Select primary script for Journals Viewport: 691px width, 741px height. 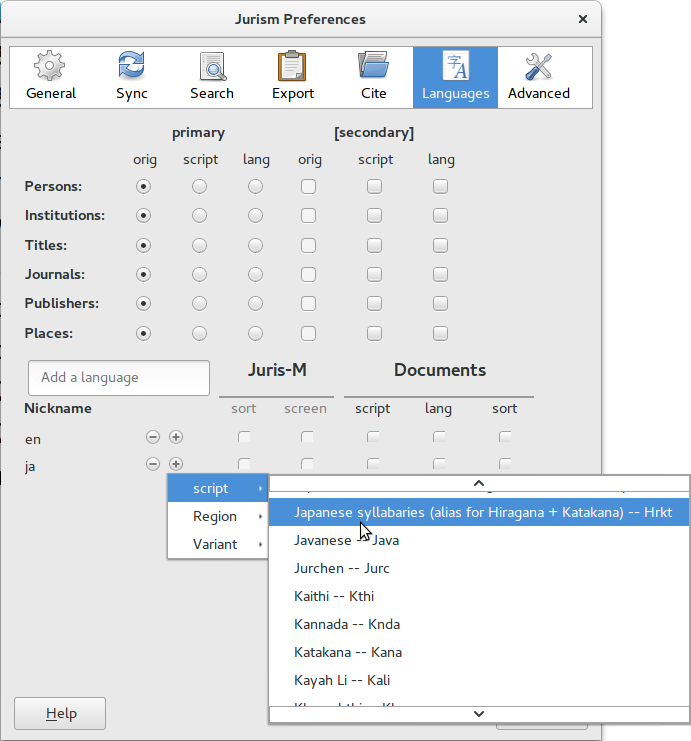point(199,275)
